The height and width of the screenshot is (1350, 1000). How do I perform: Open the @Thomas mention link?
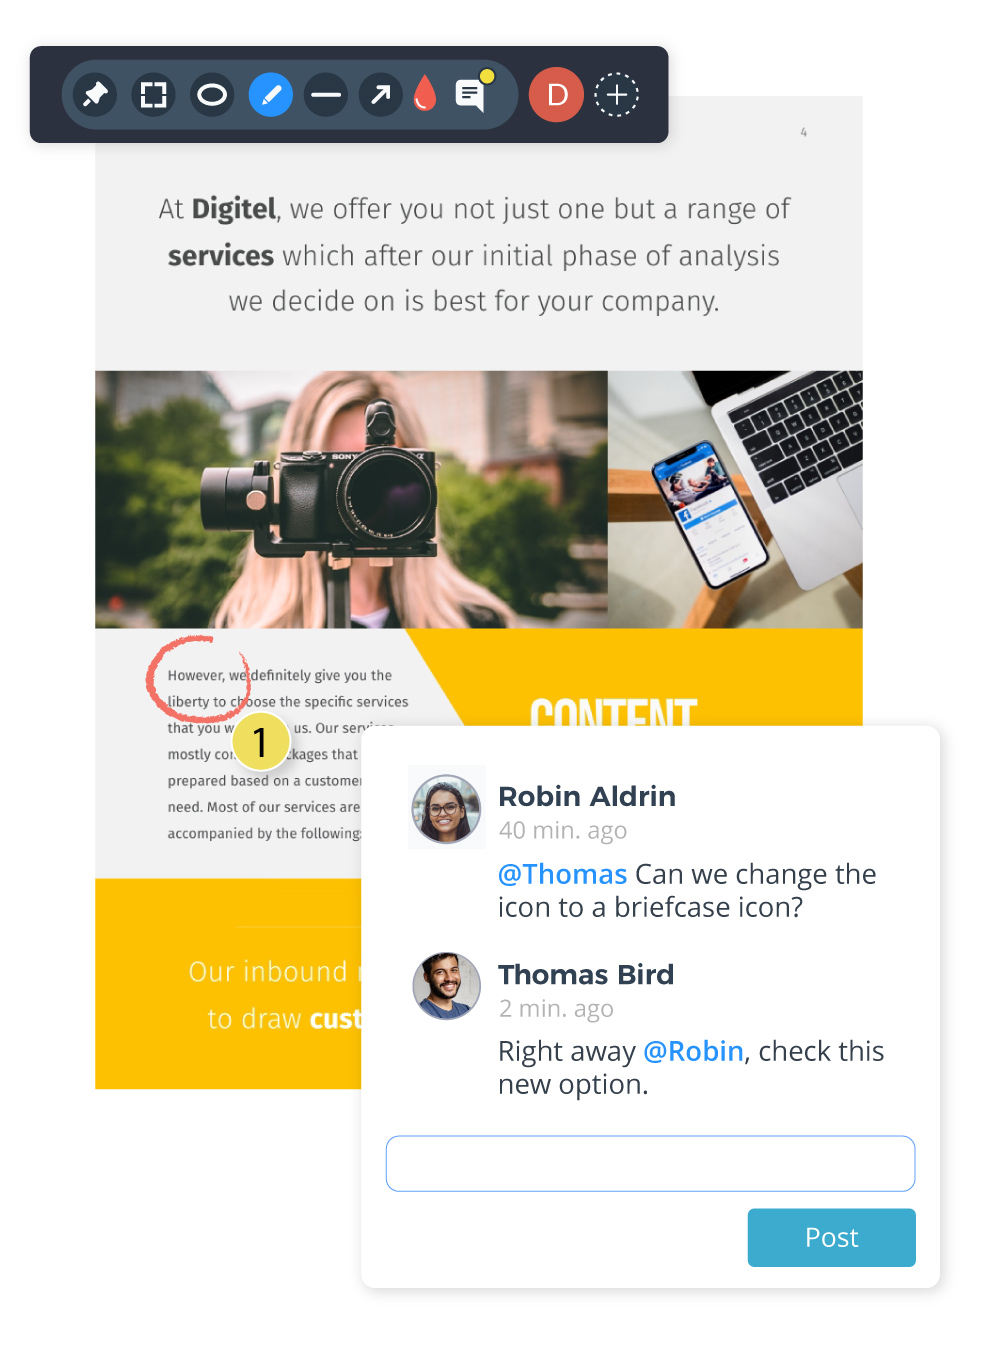(563, 874)
